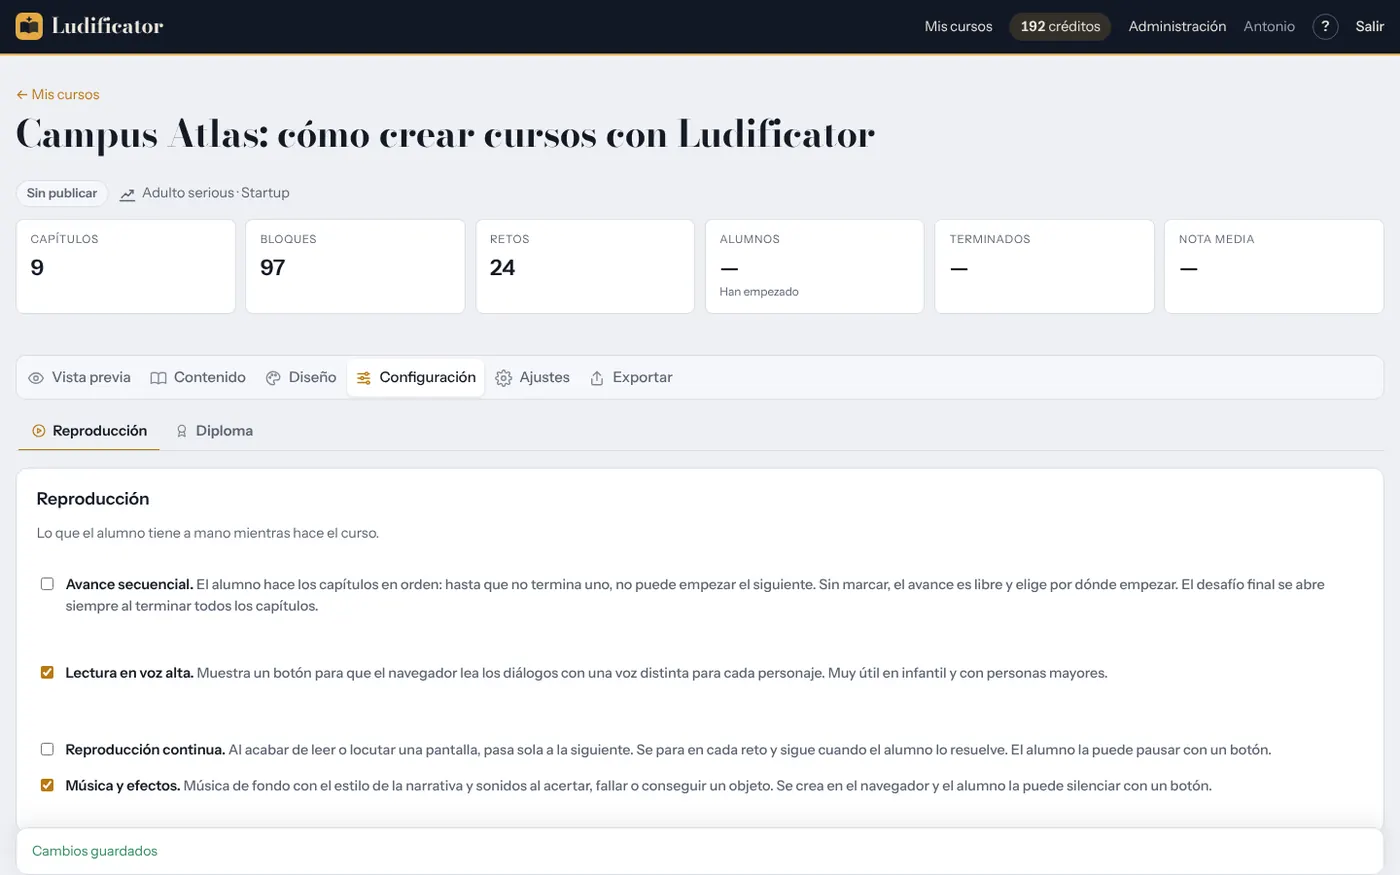Enable the Avance secuencial checkbox
The width and height of the screenshot is (1400, 875).
click(47, 584)
